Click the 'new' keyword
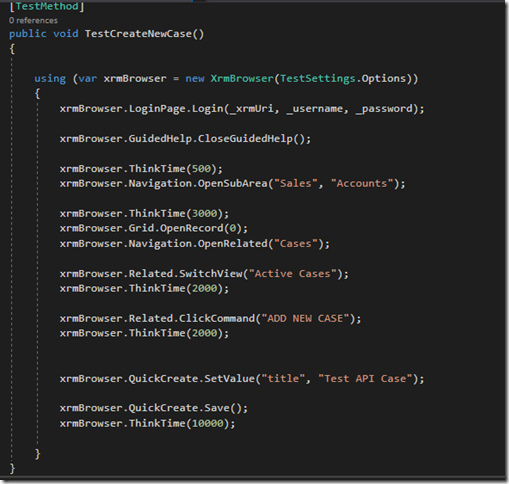Screen dimensions: 509x484 tap(195, 79)
